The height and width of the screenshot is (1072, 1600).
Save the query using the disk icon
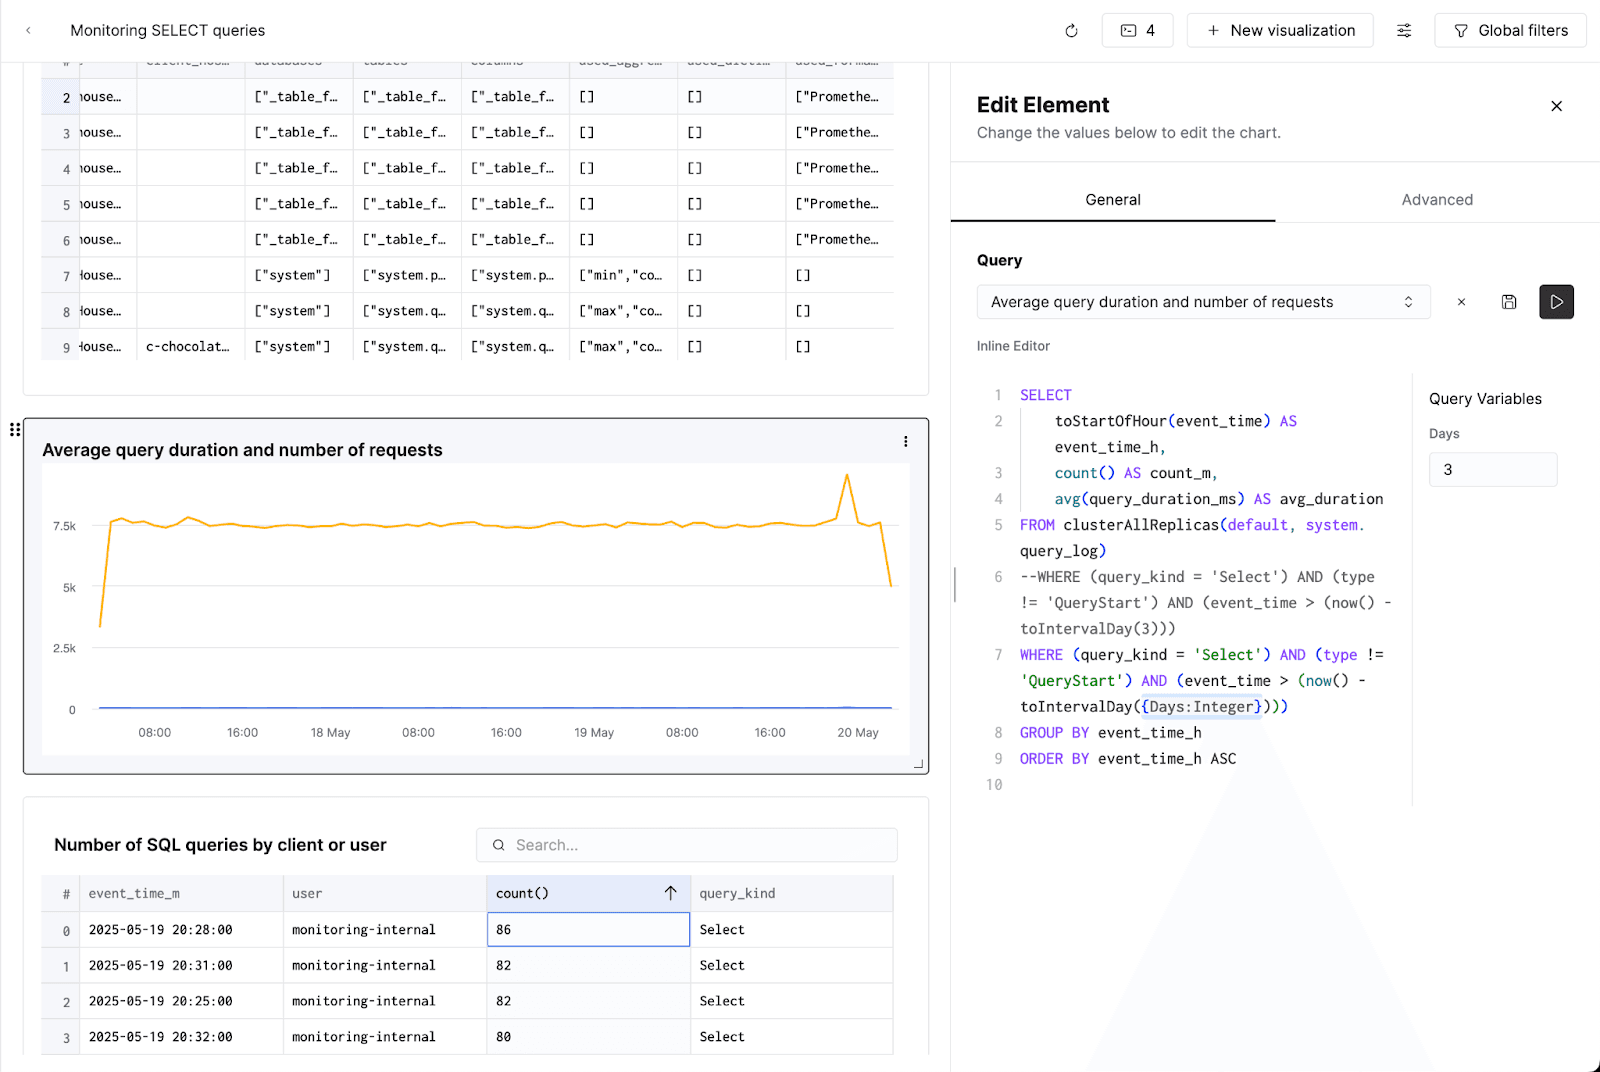(x=1509, y=302)
